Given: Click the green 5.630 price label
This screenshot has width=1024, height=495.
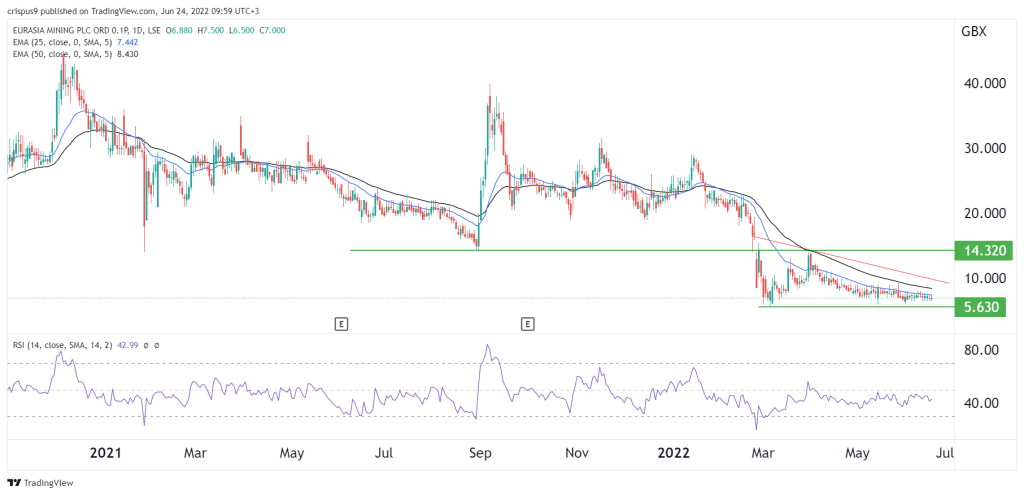Looking at the screenshot, I should click(984, 307).
